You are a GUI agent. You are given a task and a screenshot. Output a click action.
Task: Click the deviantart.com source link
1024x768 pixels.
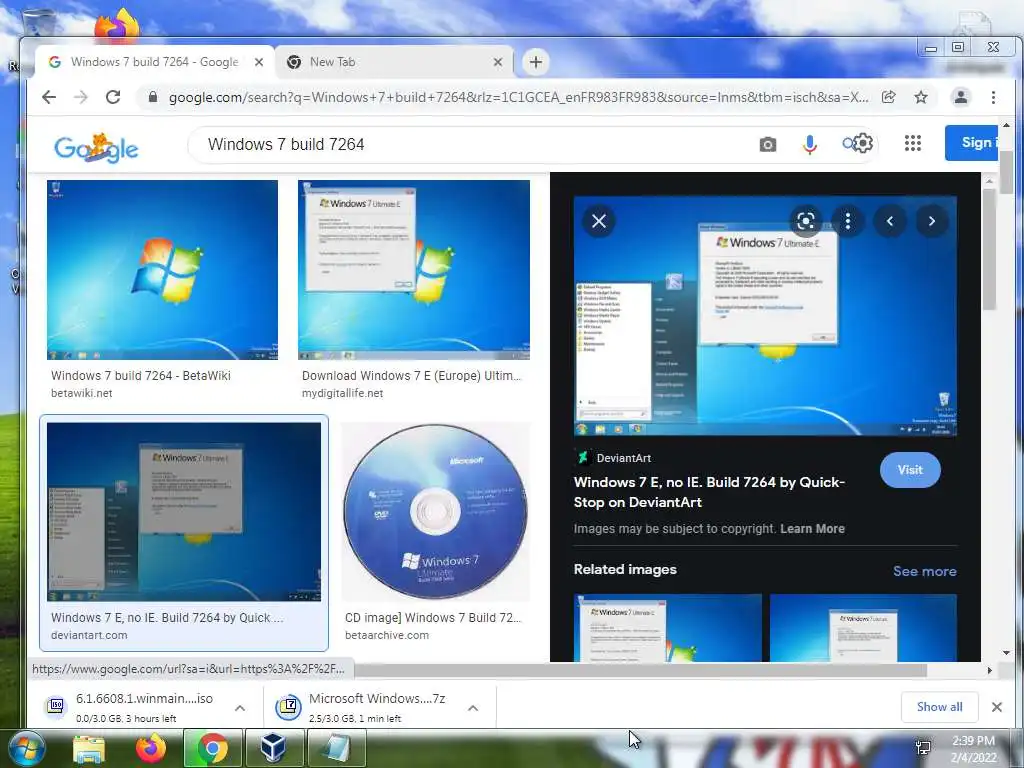click(89, 635)
